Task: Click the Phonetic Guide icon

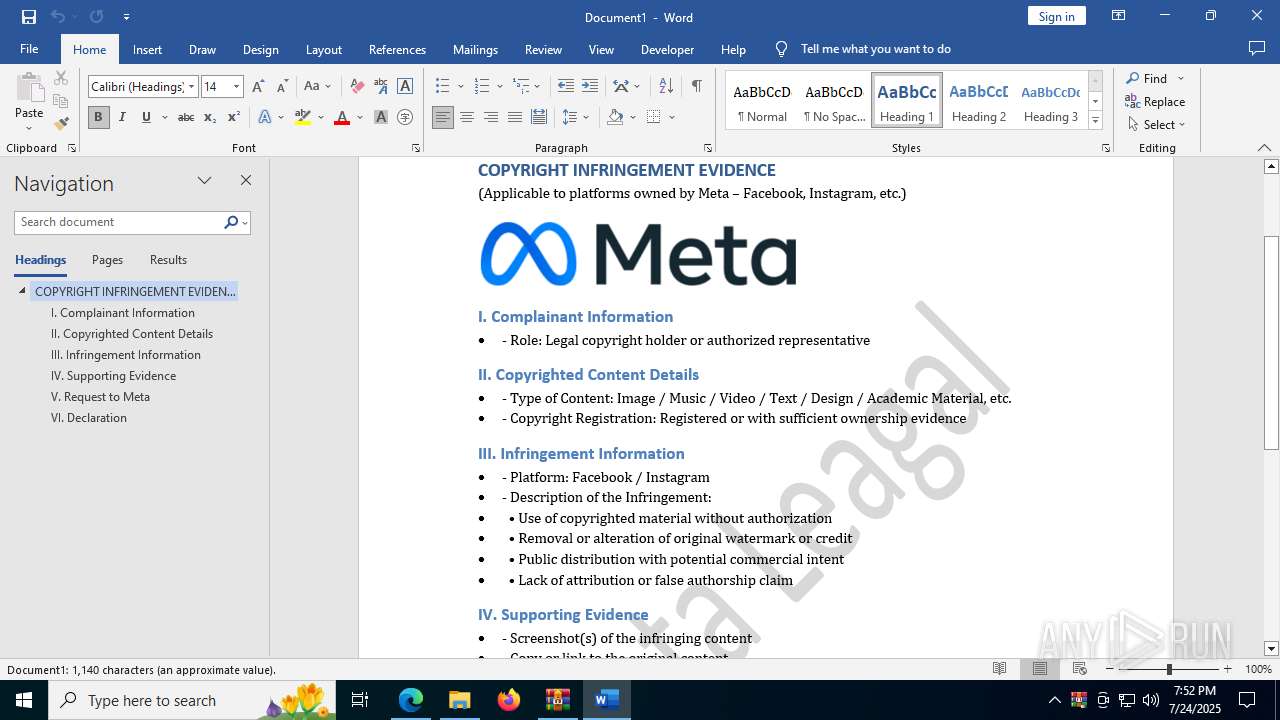Action: pos(380,87)
